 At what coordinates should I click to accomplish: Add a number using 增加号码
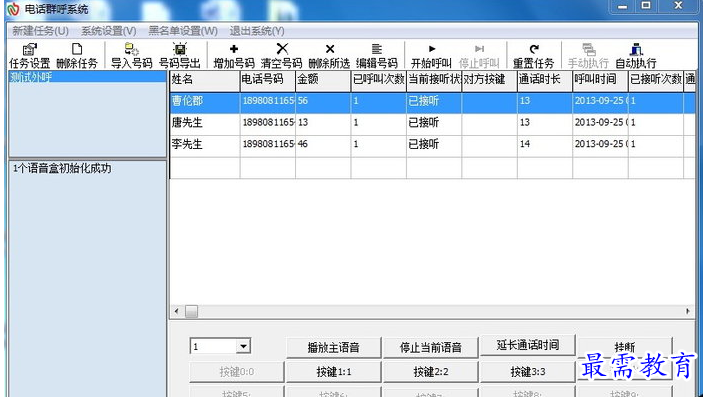234,56
